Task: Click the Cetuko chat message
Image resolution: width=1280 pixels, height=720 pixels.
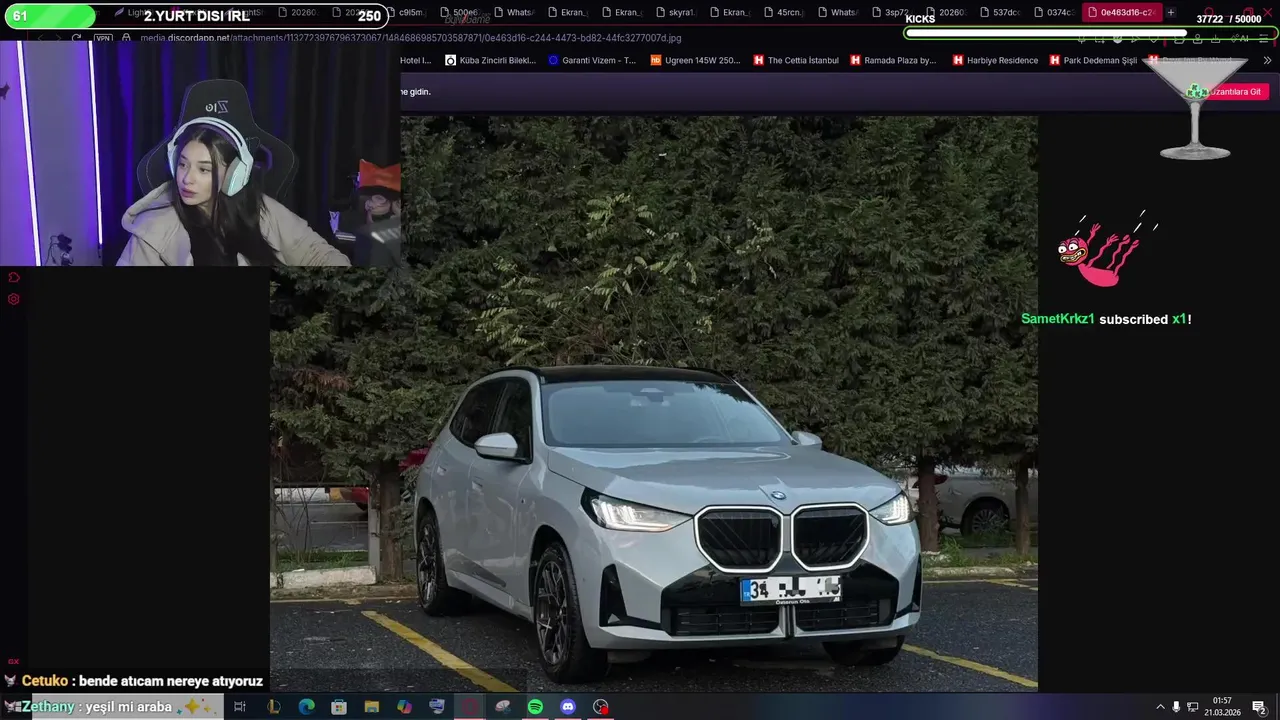Action: (134, 681)
